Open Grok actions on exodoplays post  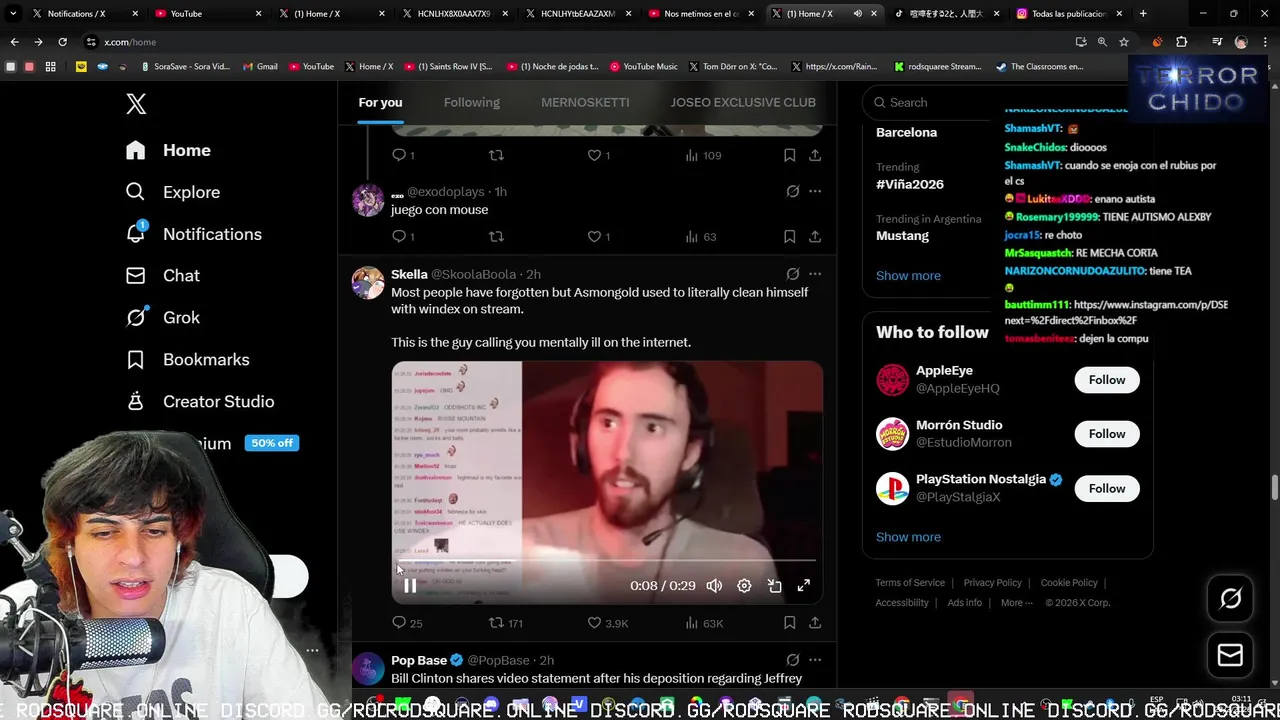792,191
